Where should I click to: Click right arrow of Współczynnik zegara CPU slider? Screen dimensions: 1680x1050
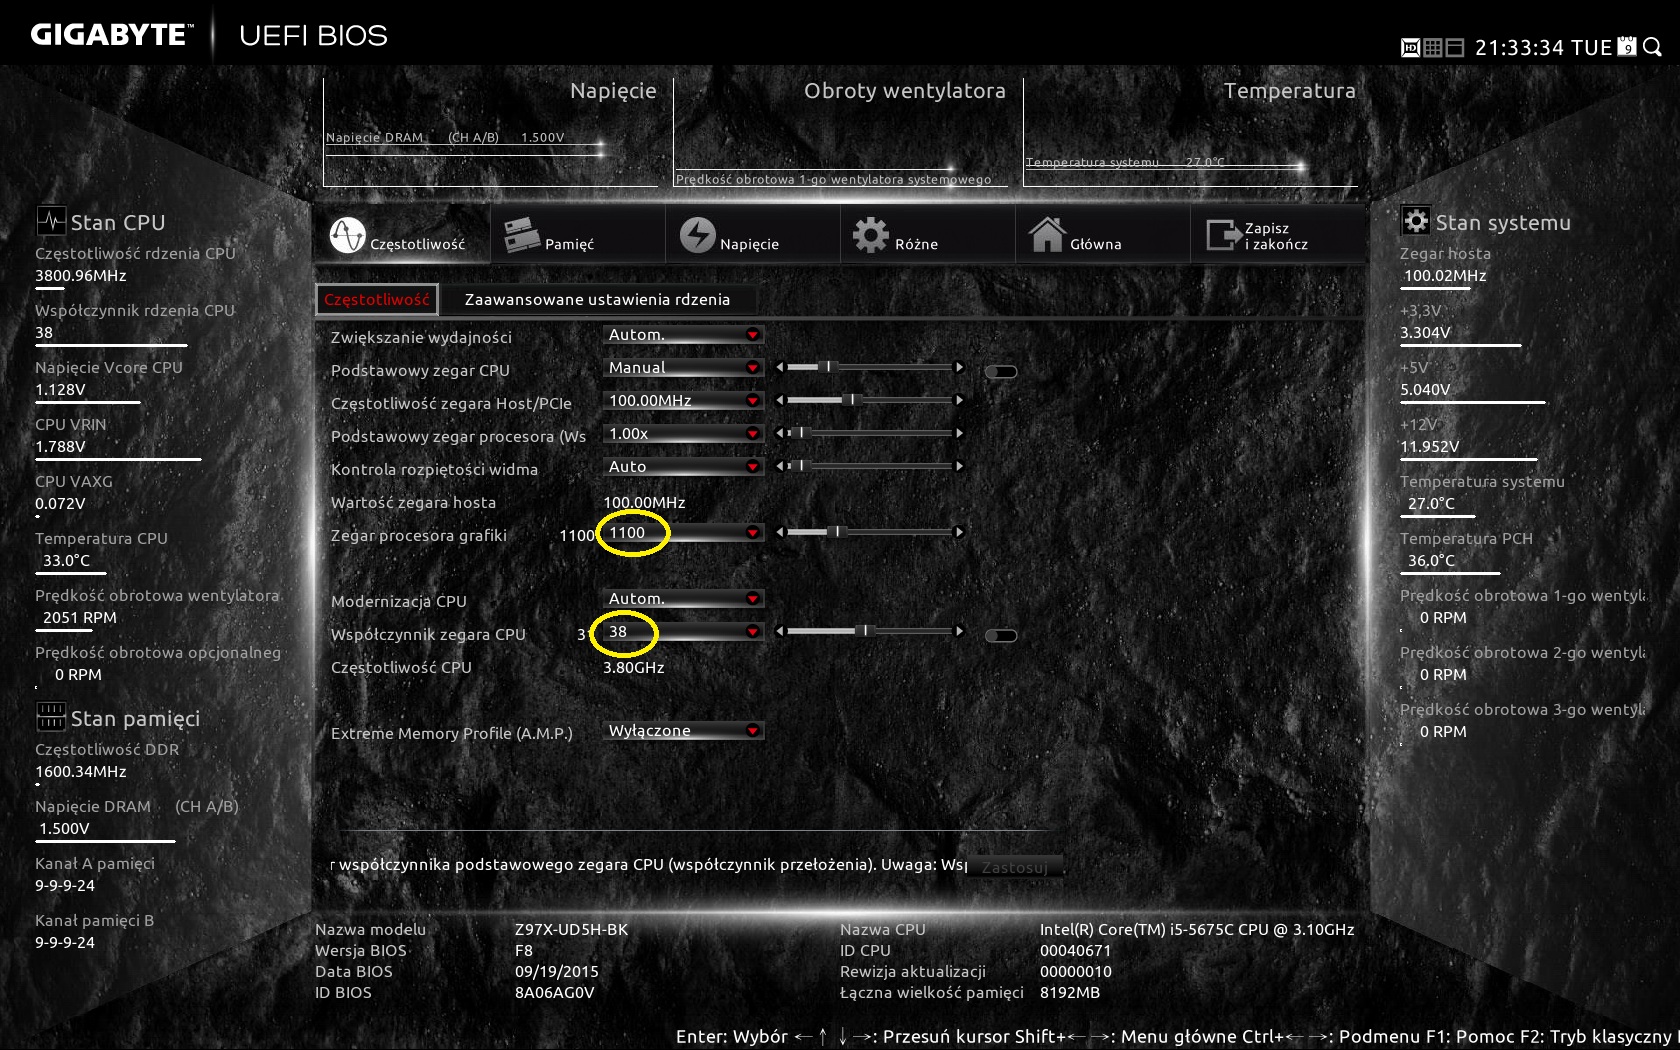(x=959, y=632)
